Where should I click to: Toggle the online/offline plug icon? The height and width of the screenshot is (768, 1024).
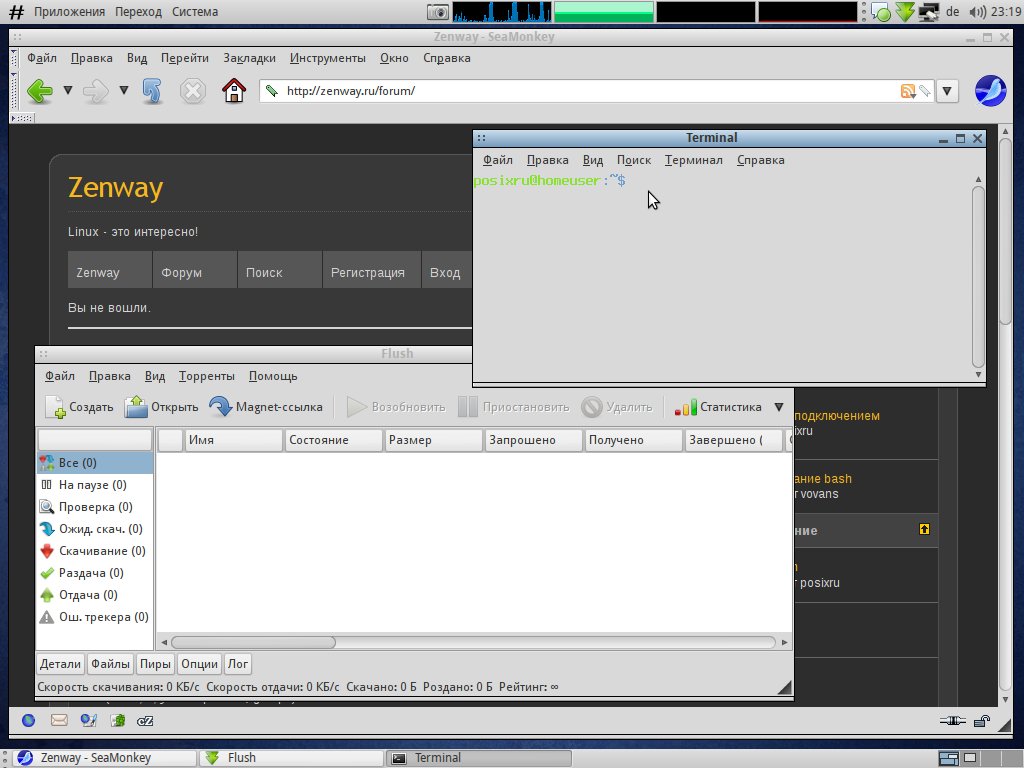tap(952, 721)
